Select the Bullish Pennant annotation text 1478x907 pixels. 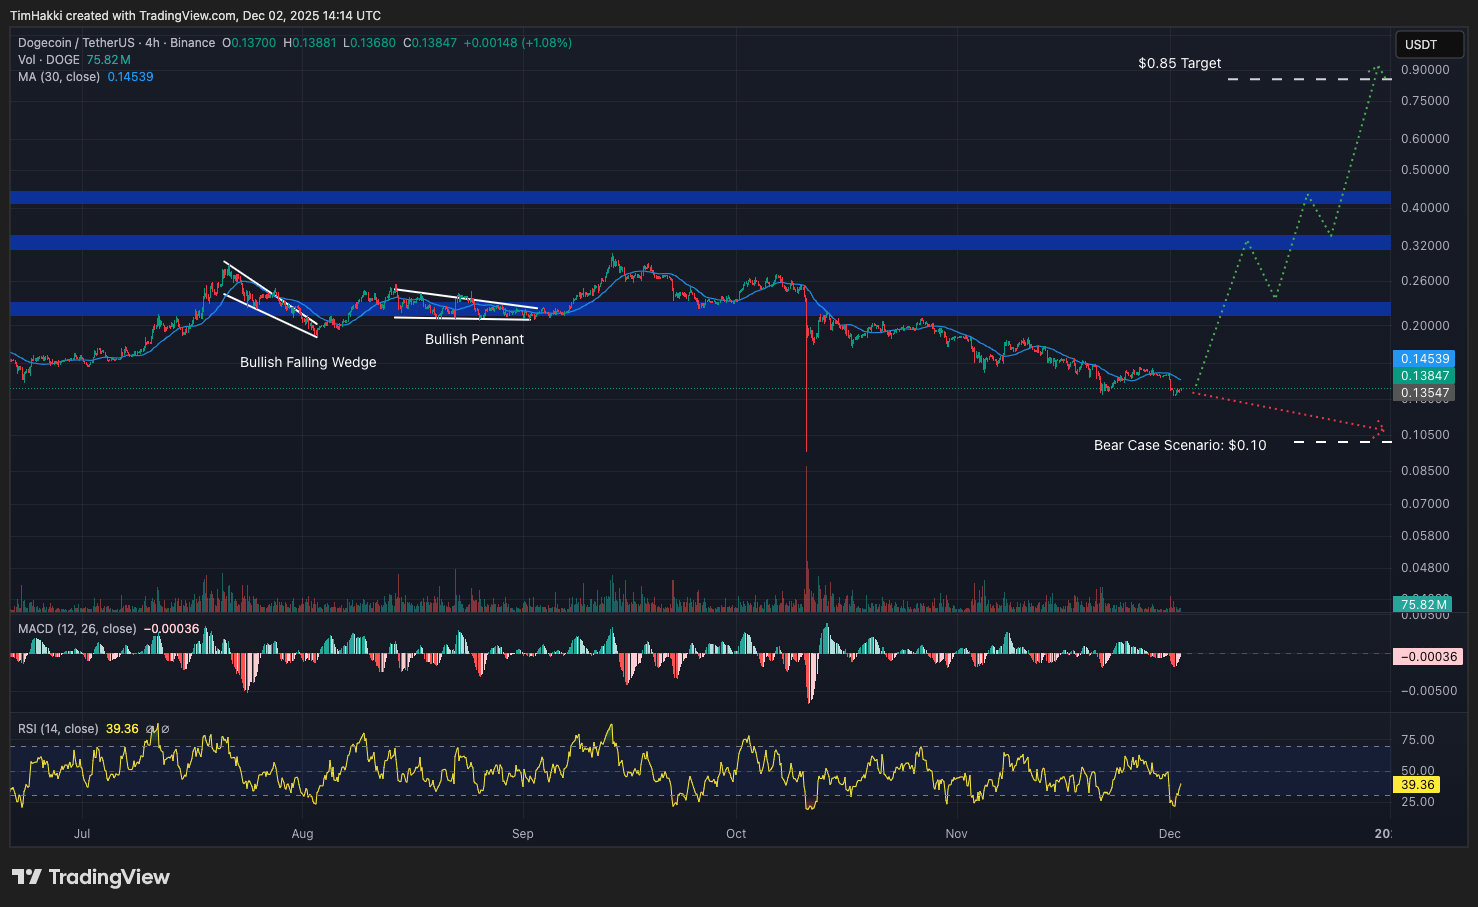(x=474, y=339)
